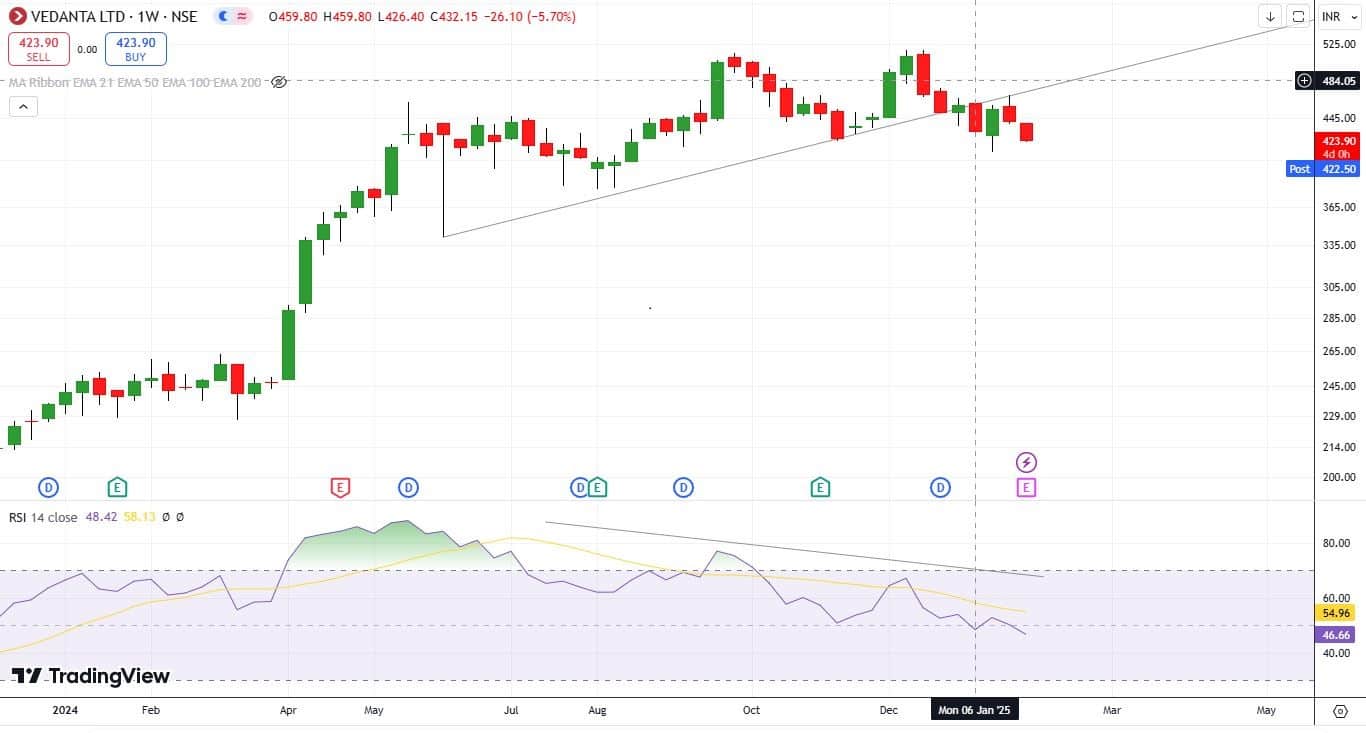Click the first blue D dividend marker

[48, 488]
